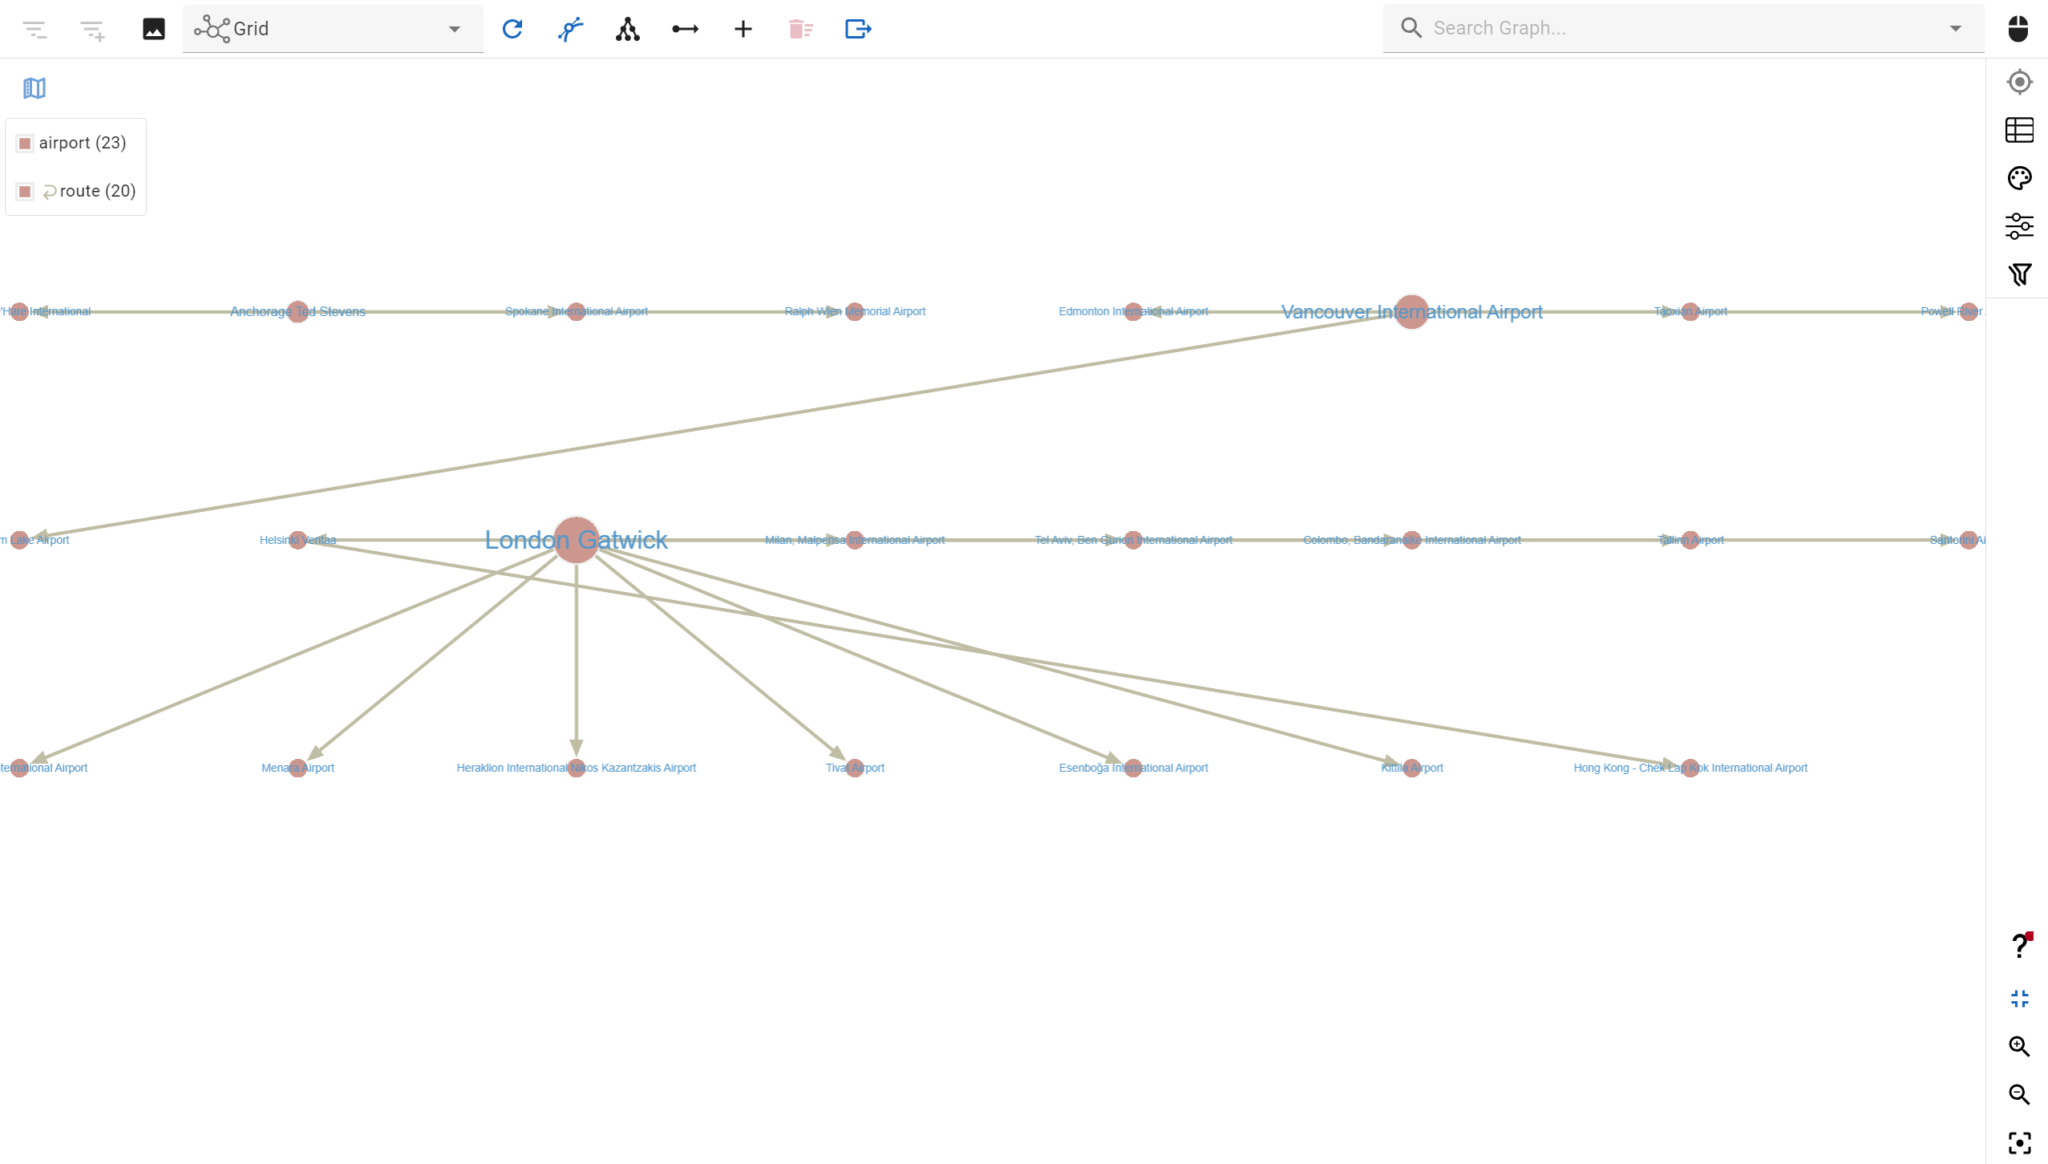Refresh the graph with the reload icon
Image resolution: width=2048 pixels, height=1164 pixels.
(x=512, y=28)
